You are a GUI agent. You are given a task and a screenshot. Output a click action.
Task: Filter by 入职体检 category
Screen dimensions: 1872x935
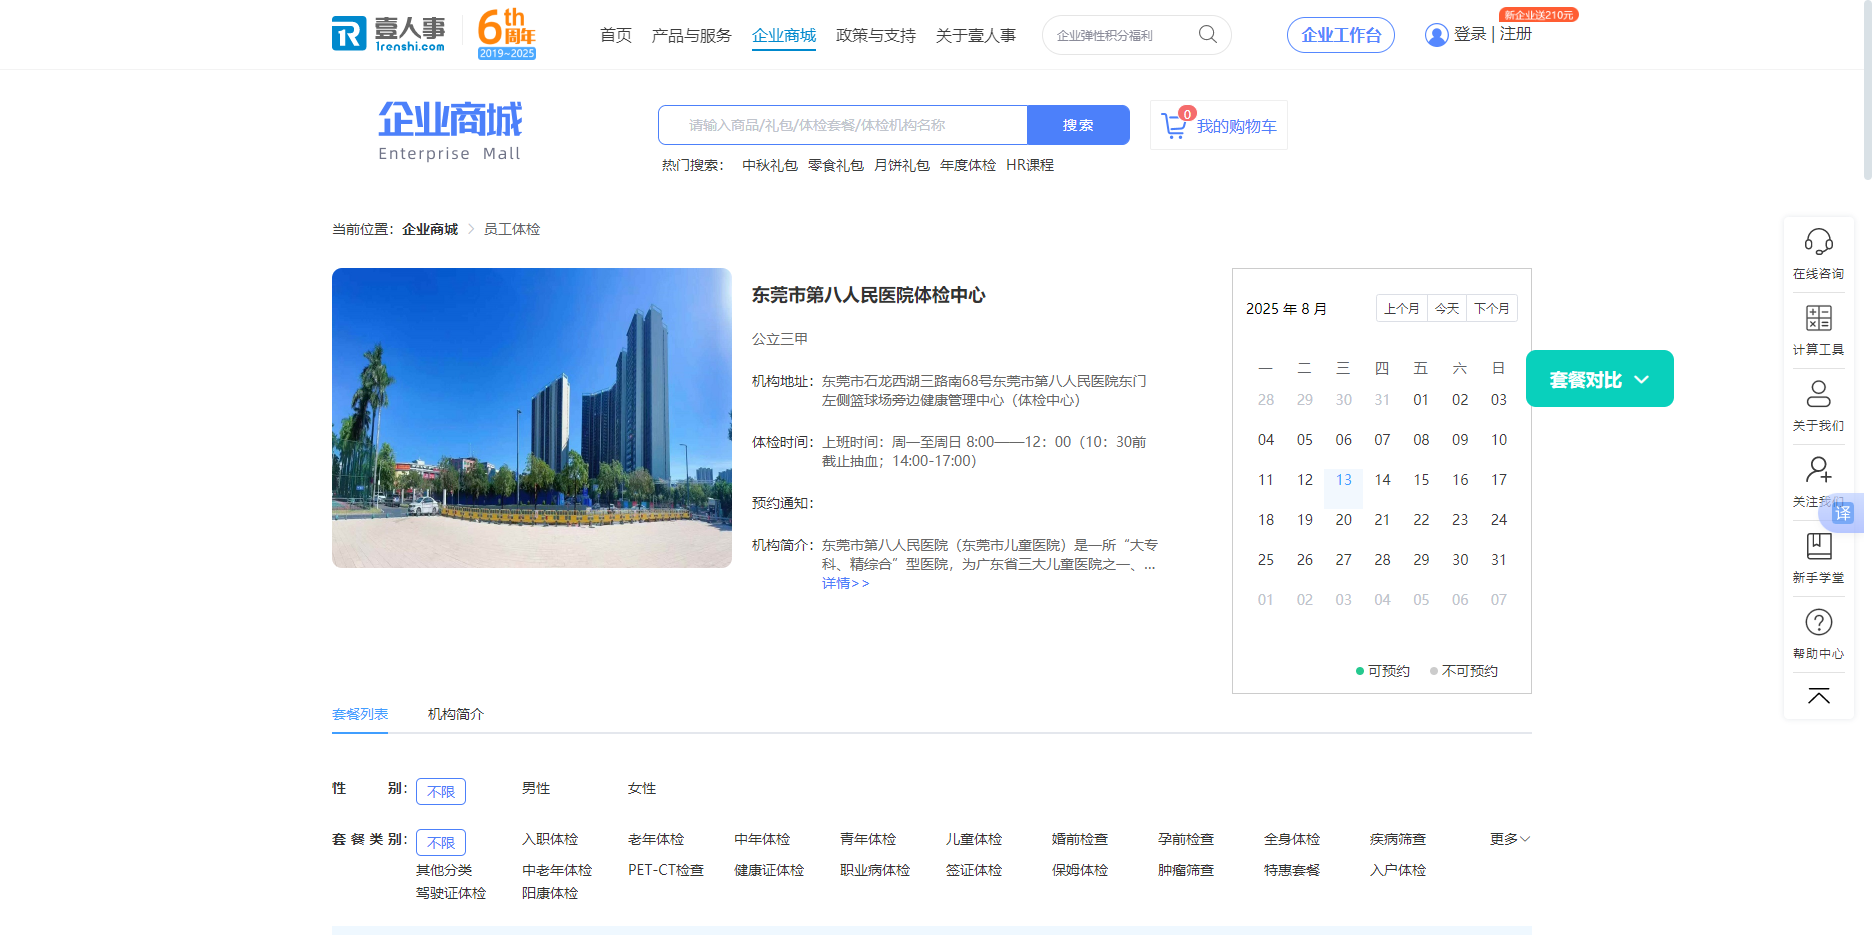click(x=550, y=839)
